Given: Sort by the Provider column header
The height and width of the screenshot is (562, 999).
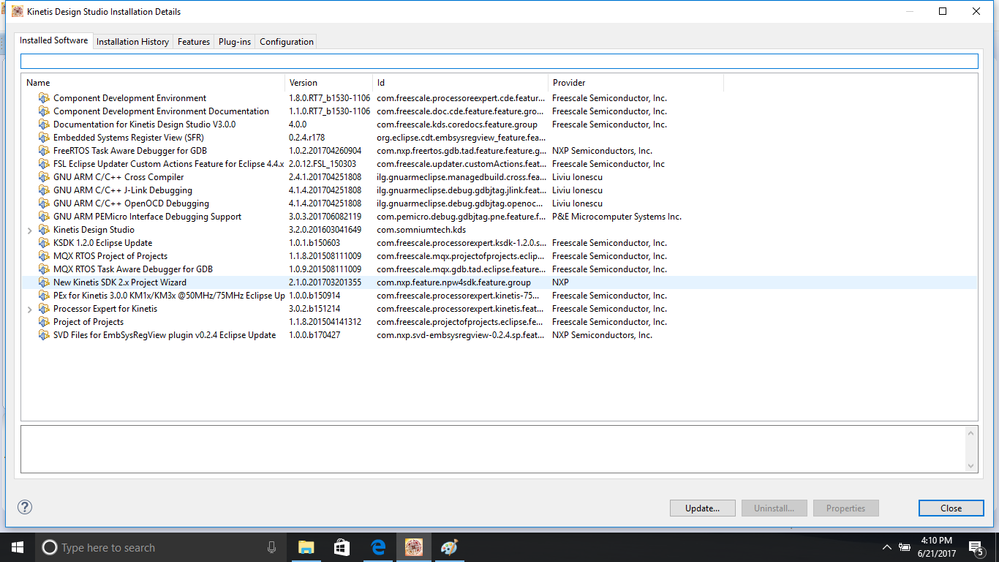Looking at the screenshot, I should point(636,83).
